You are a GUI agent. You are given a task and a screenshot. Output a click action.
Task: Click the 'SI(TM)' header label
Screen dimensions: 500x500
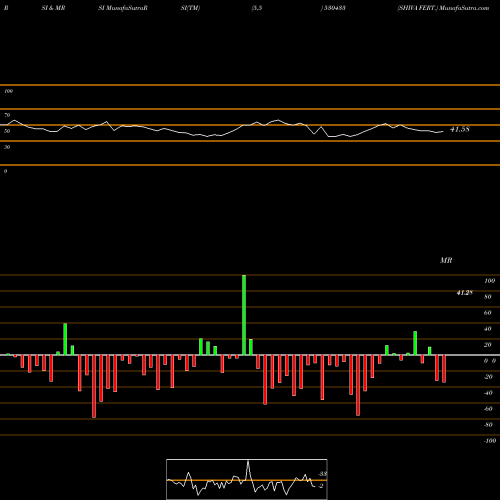pos(190,8)
